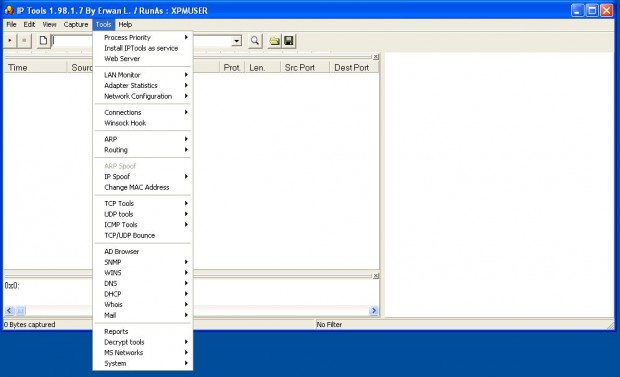Image resolution: width=620 pixels, height=377 pixels.
Task: Open the Mail submenu entry
Action: coord(143,315)
